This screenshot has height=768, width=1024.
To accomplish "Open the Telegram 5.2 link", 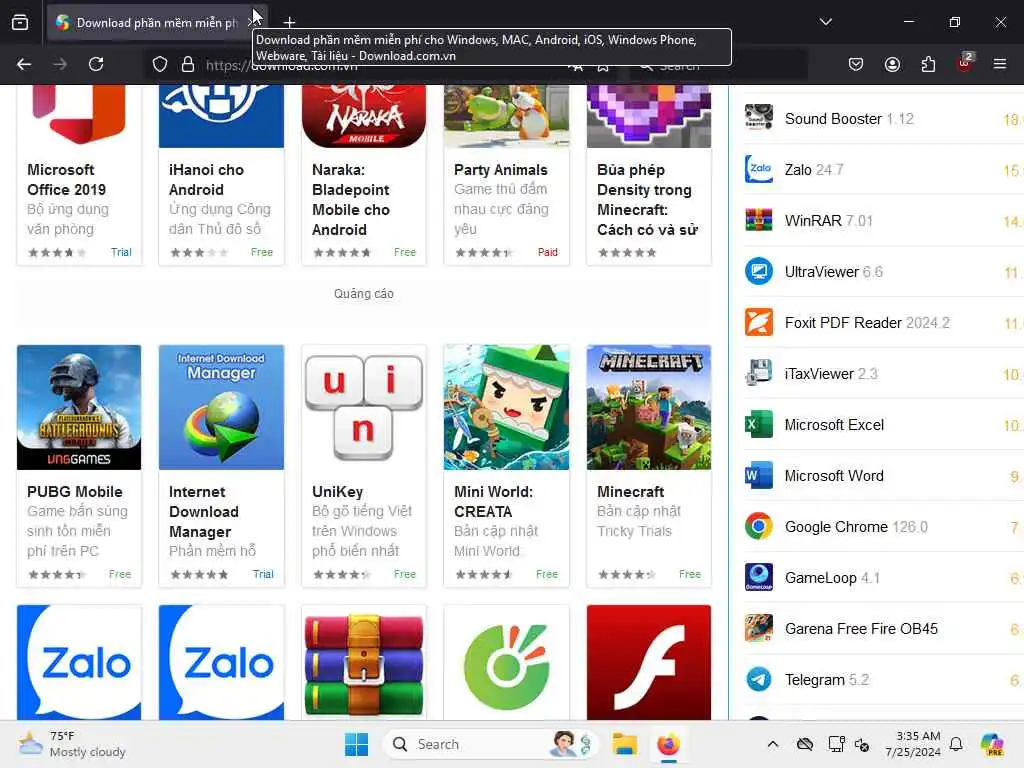I will (x=827, y=680).
